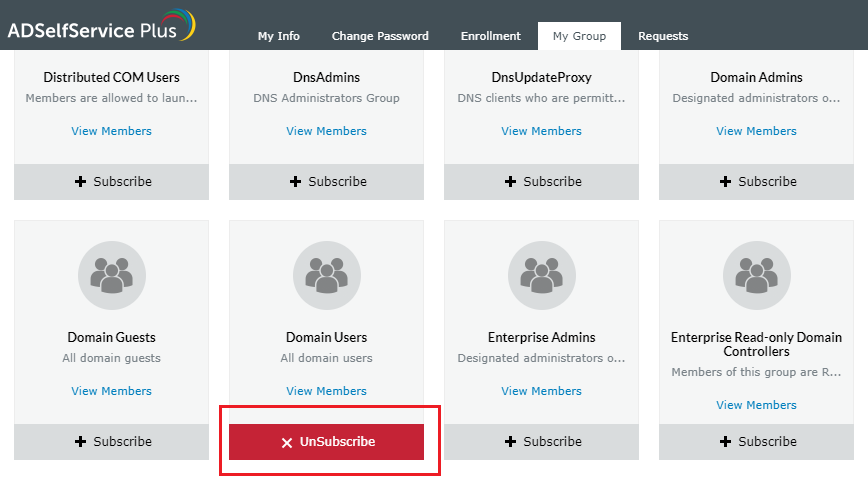View members of Domain Admins group
This screenshot has width=868, height=479.
tap(757, 131)
